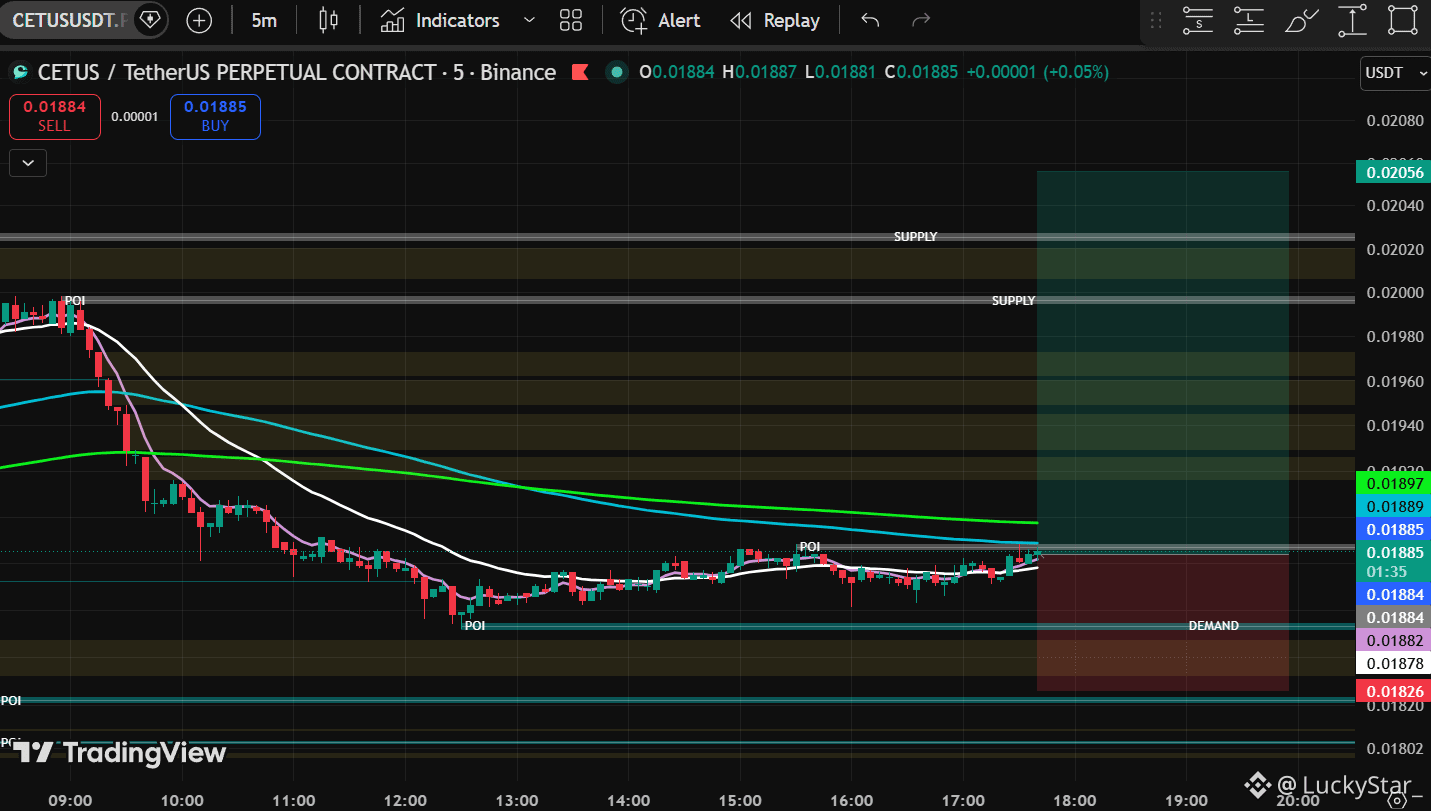1431x811 pixels.
Task: Click the red flag icon beside Binance
Action: pyautogui.click(x=579, y=72)
